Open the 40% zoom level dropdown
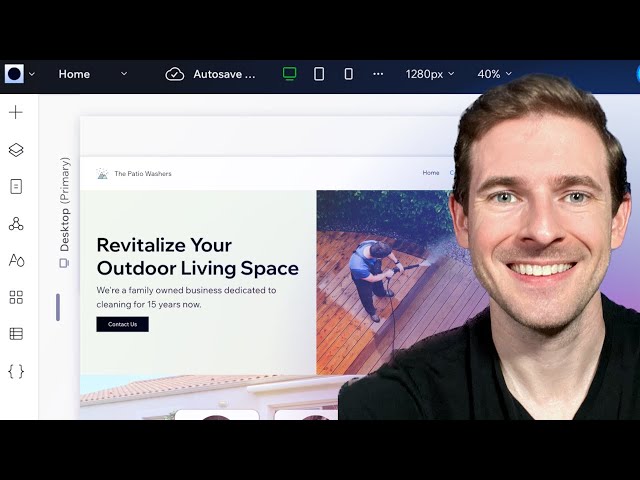Screen dimensions: 640x480 pyautogui.click(x=494, y=74)
